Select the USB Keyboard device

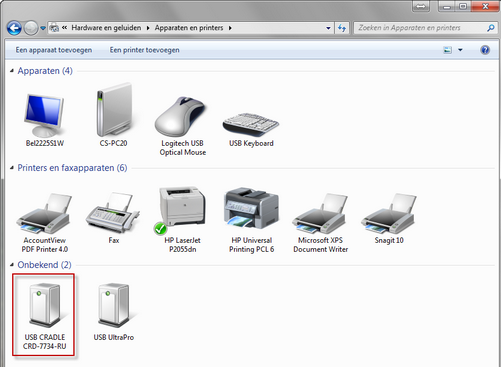pos(251,130)
